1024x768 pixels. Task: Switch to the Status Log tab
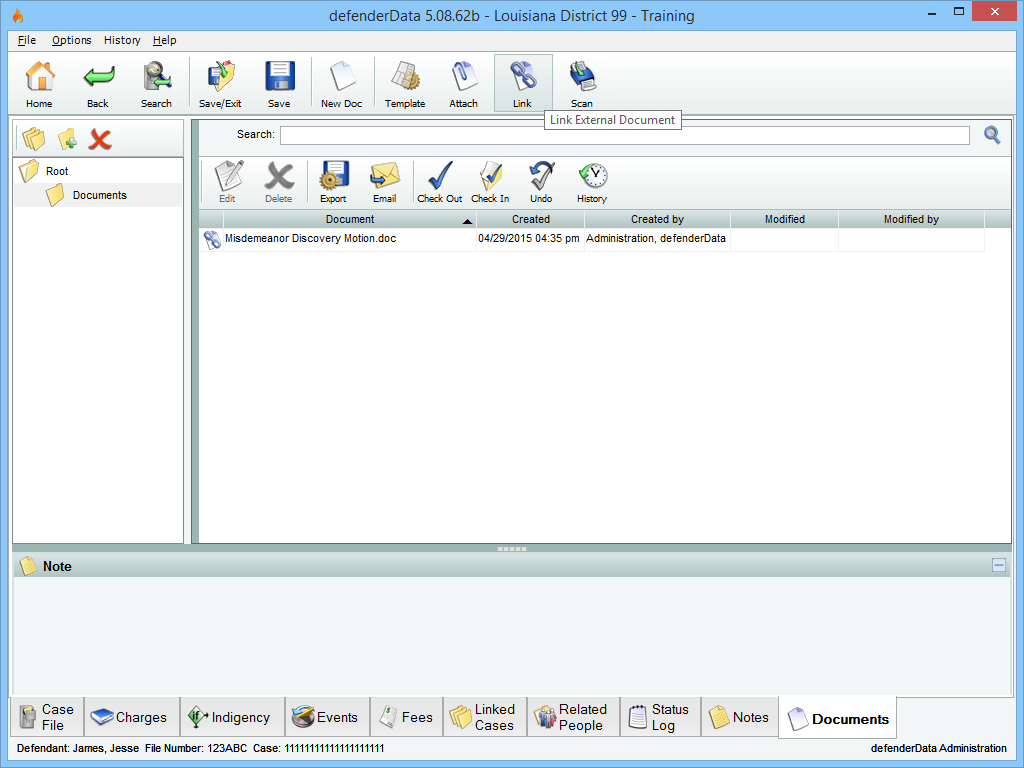pyautogui.click(x=660, y=717)
